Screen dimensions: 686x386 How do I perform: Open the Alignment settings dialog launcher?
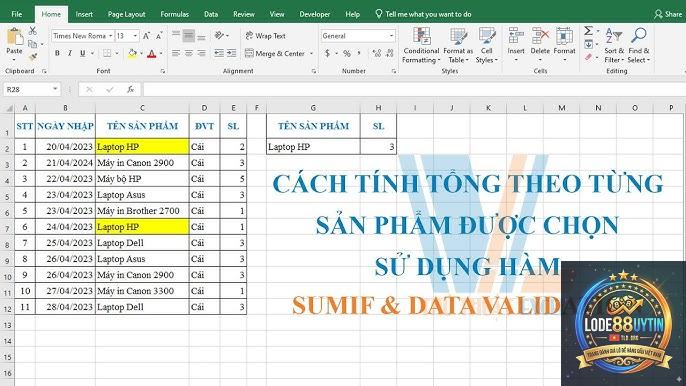pyautogui.click(x=314, y=71)
